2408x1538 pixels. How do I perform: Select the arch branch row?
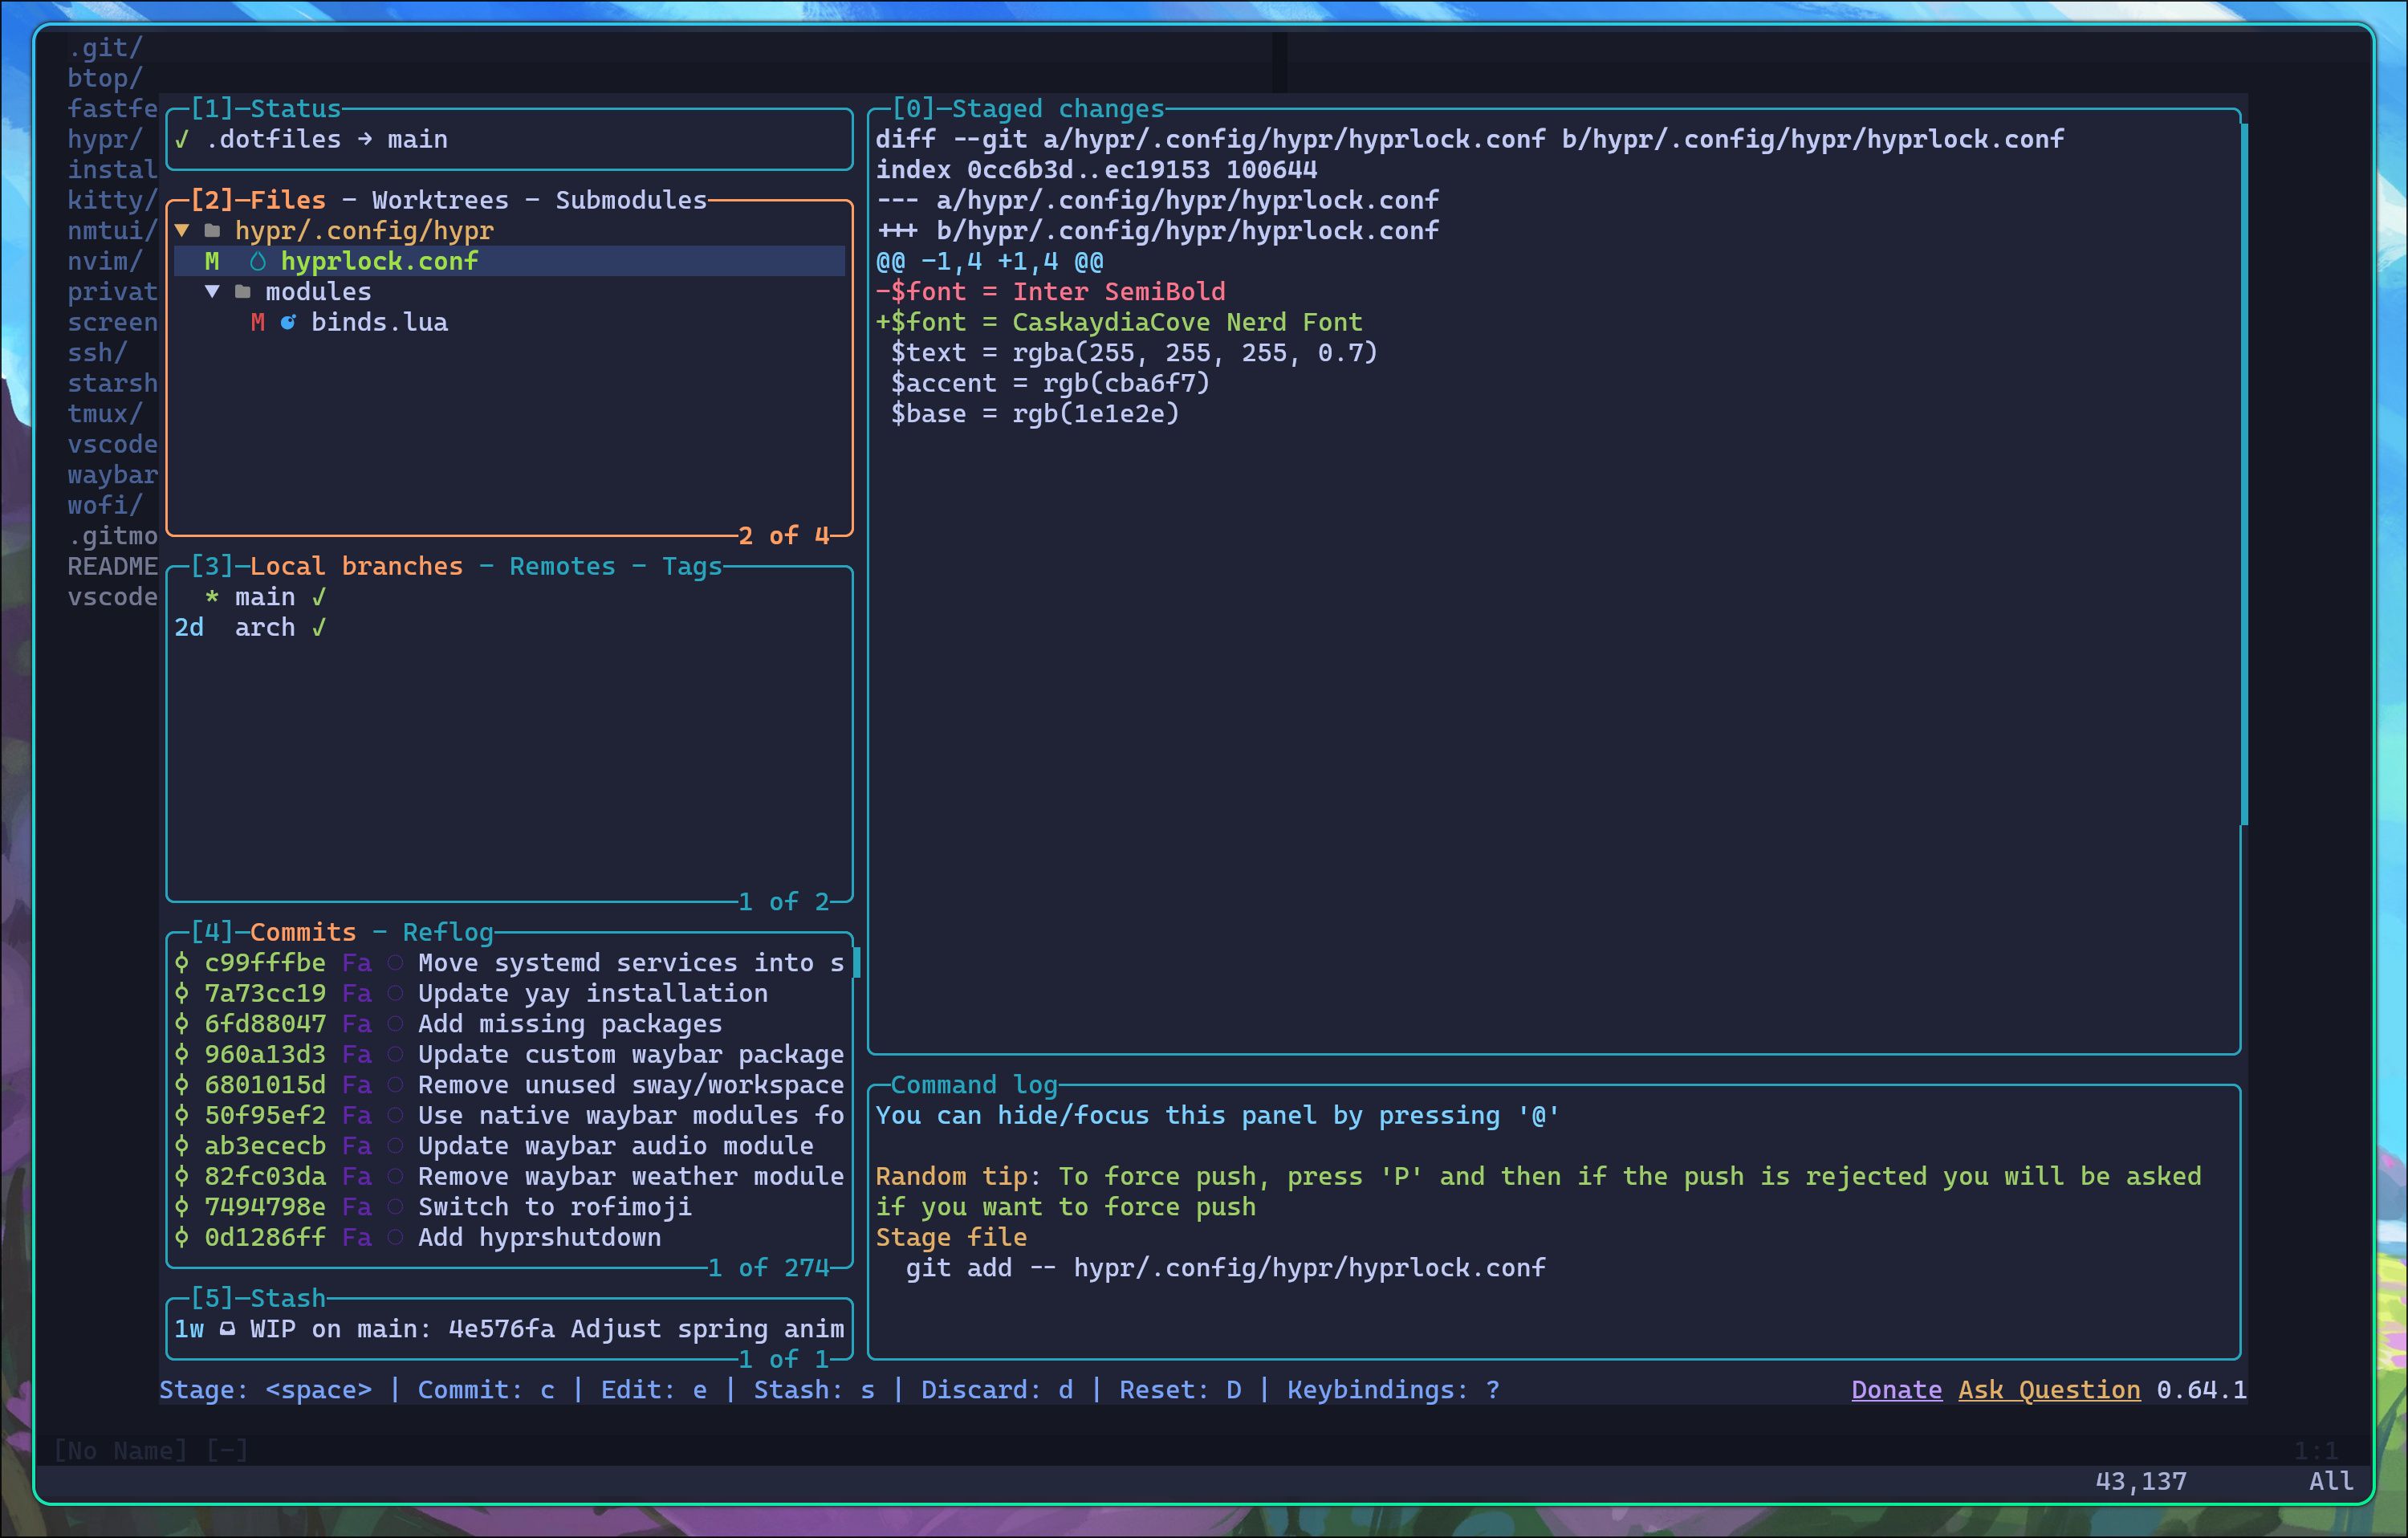pyautogui.click(x=509, y=628)
